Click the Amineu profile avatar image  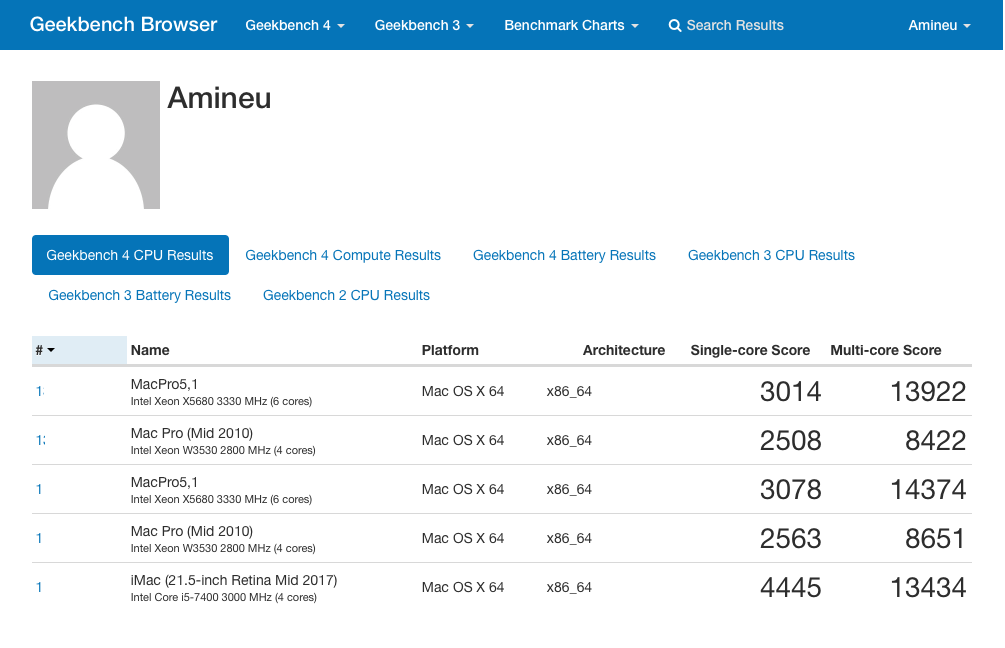96,145
